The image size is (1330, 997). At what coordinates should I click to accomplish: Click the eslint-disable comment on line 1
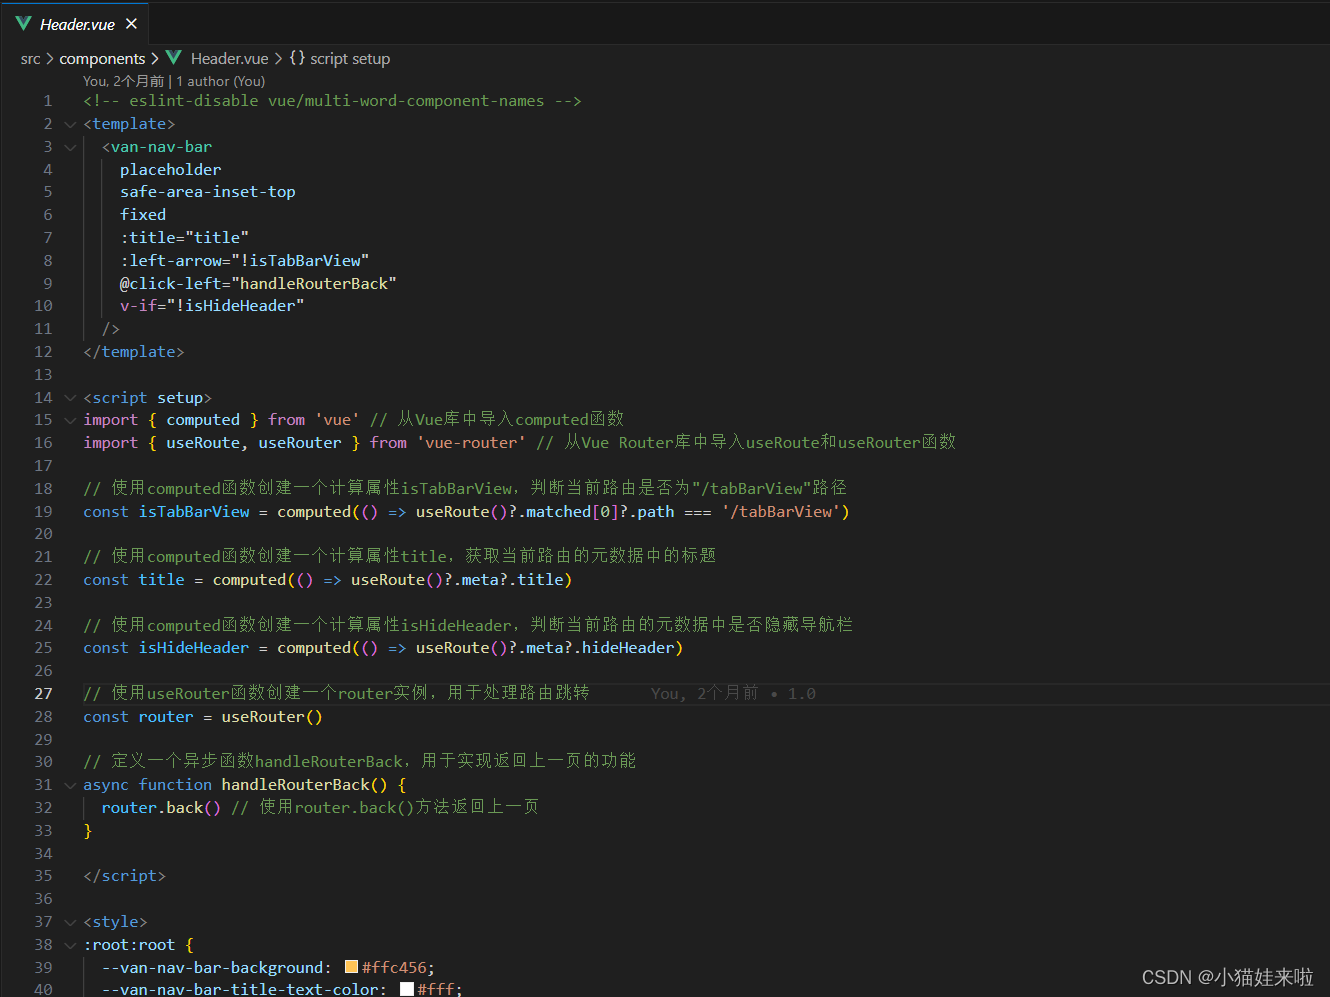coord(332,101)
